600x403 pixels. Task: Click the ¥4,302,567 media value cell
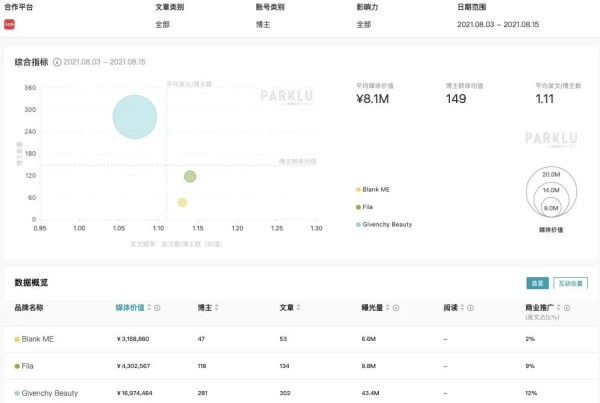pyautogui.click(x=133, y=366)
